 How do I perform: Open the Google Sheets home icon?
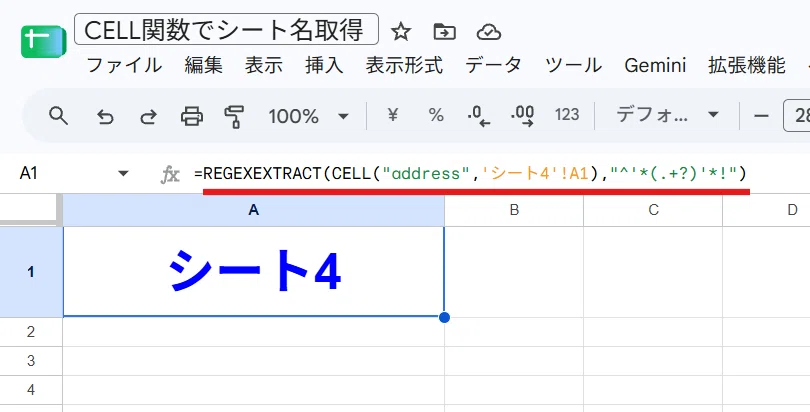[43, 41]
